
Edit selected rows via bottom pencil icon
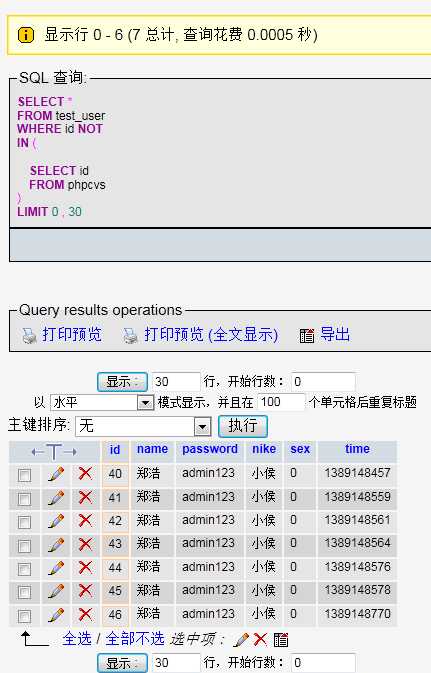(x=241, y=640)
